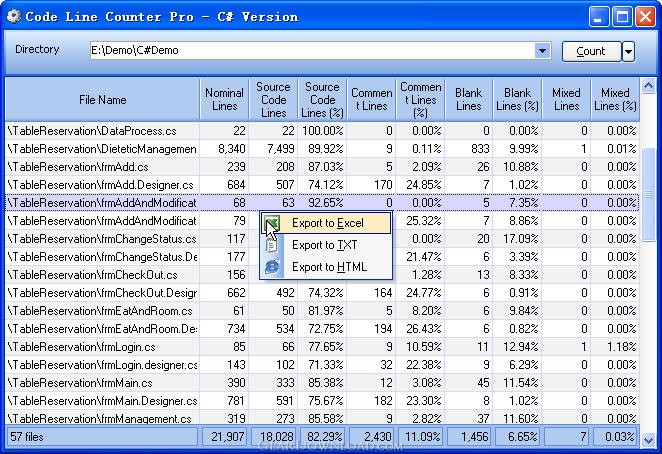Select the frmLogin.designer.cs file row
The height and width of the screenshot is (454, 662).
pos(322,365)
